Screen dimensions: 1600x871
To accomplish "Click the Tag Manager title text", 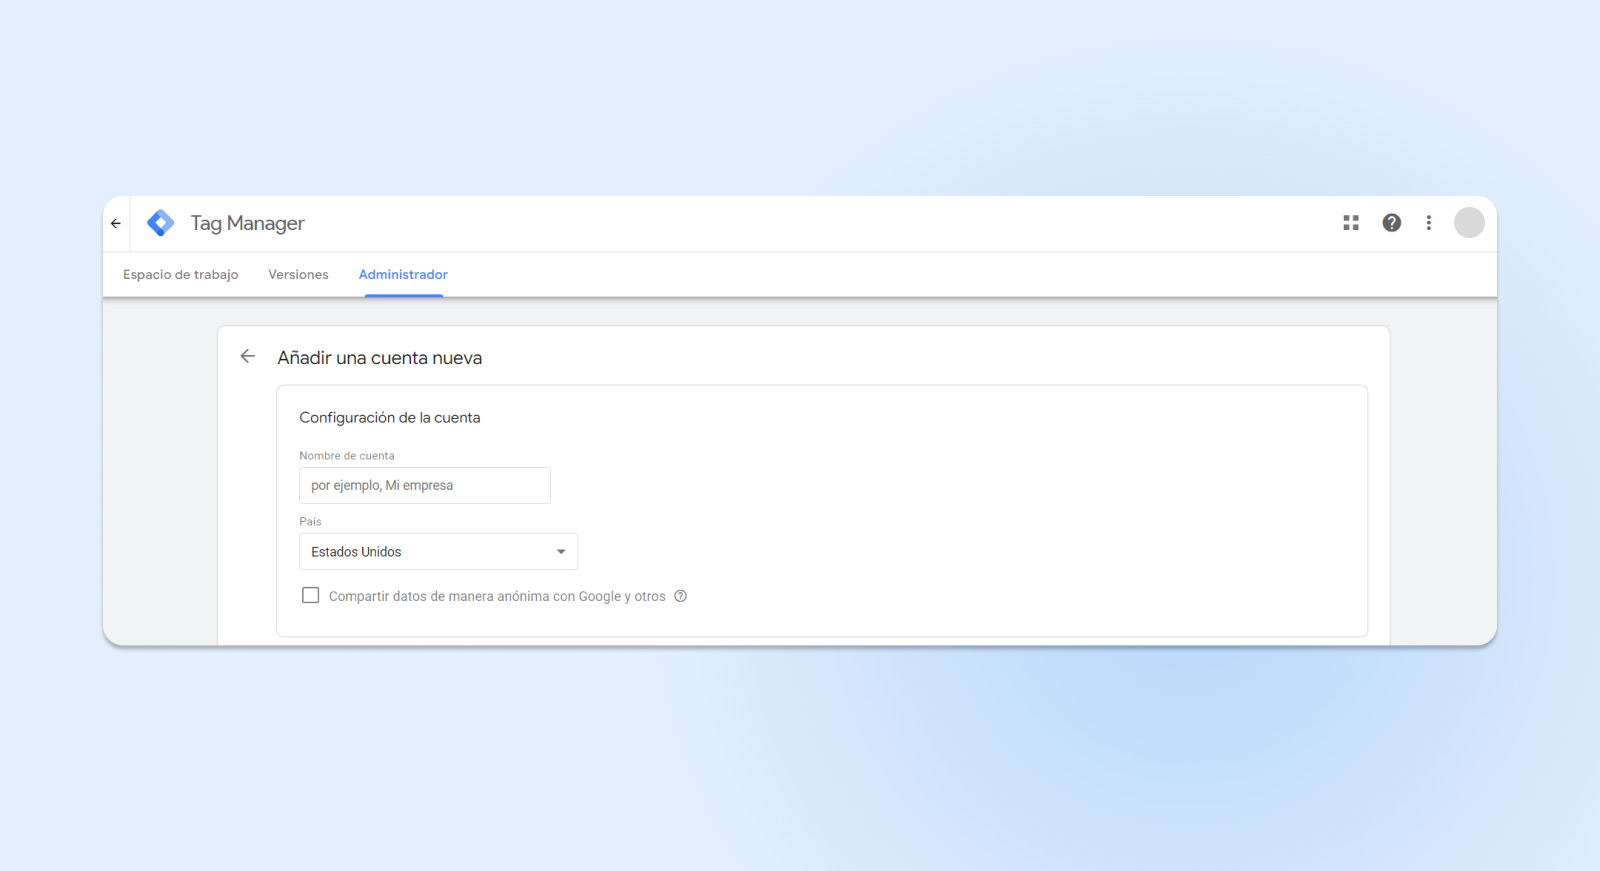I will pyautogui.click(x=247, y=224).
